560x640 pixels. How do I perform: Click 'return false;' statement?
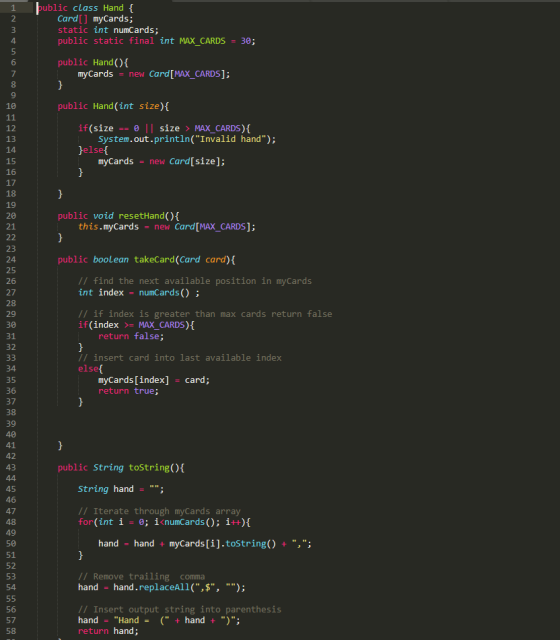click(131, 336)
